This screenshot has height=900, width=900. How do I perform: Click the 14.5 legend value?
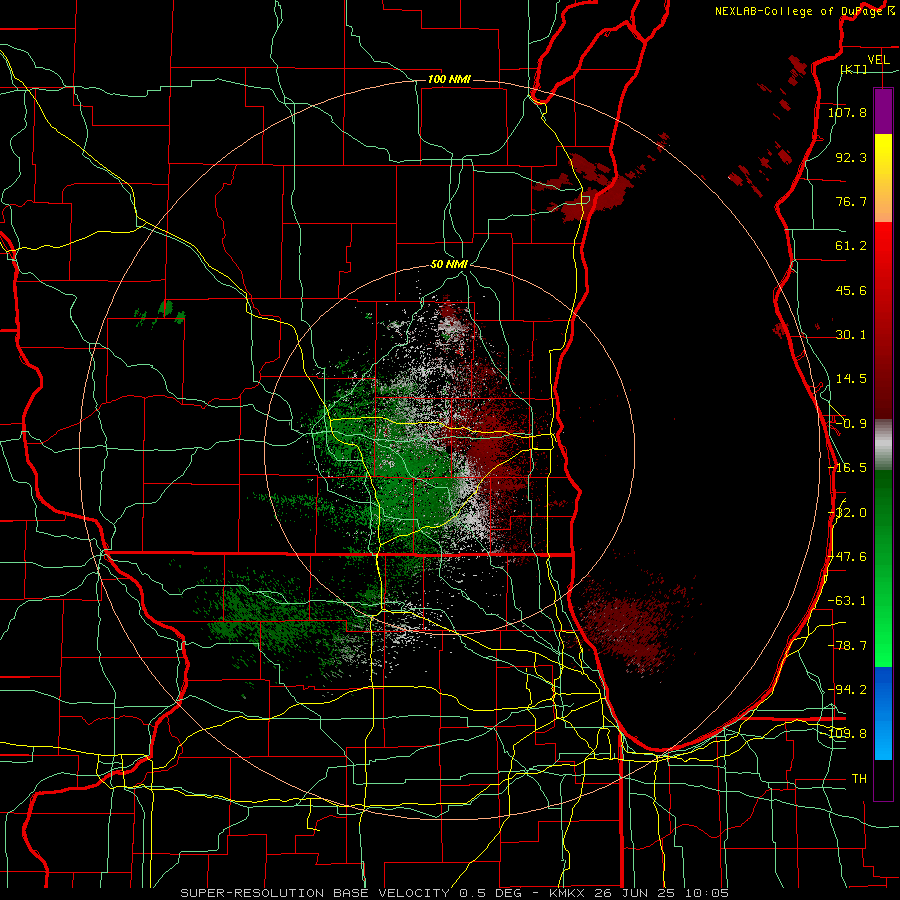pyautogui.click(x=851, y=379)
